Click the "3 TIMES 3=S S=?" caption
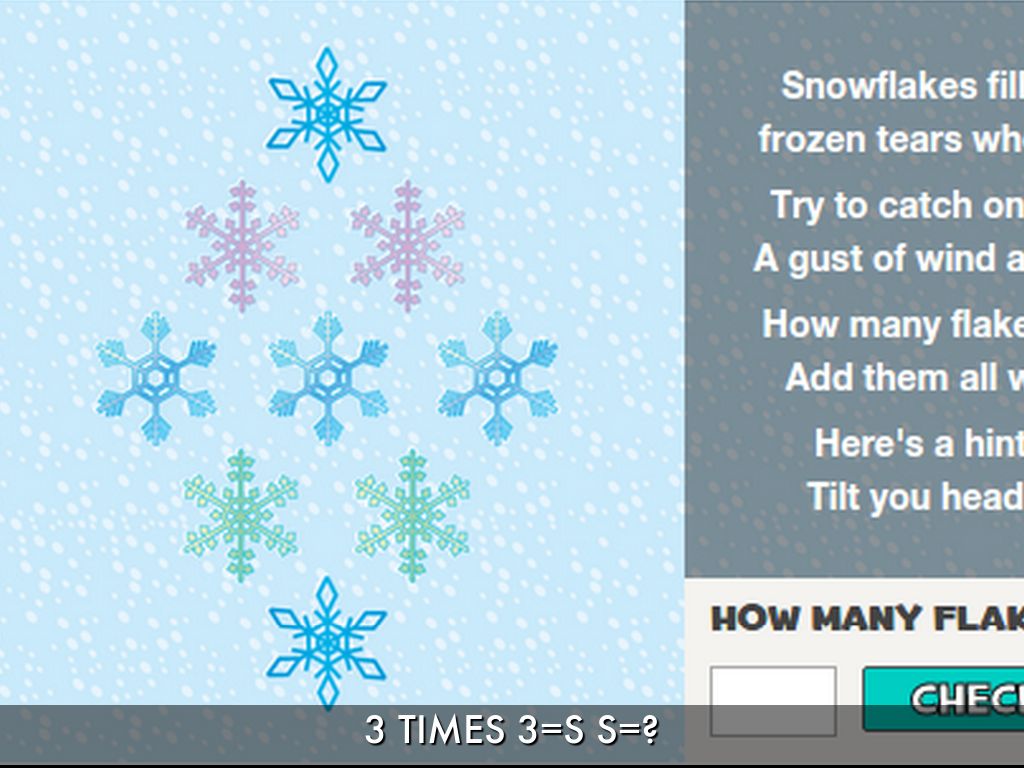Screen dimensions: 1024x768 click(x=511, y=730)
